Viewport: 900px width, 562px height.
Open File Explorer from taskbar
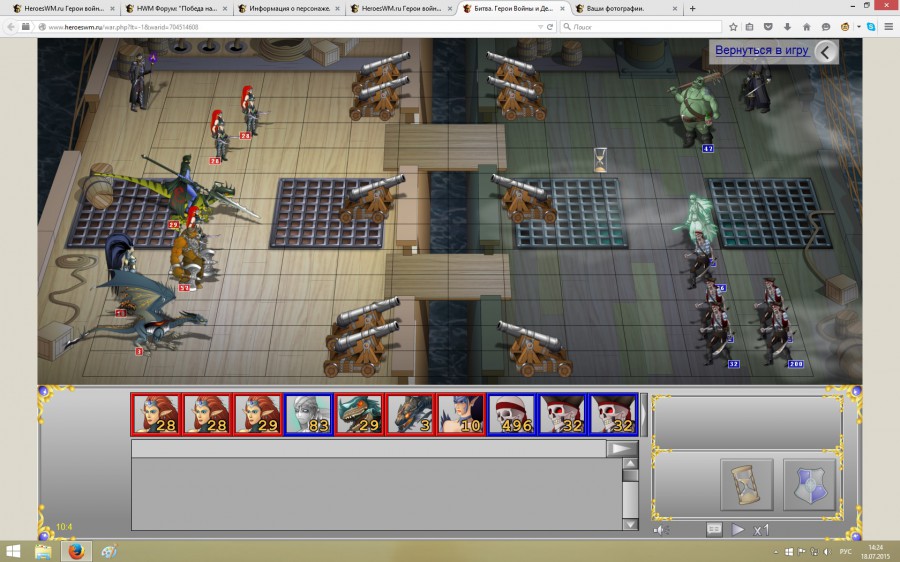[x=43, y=552]
